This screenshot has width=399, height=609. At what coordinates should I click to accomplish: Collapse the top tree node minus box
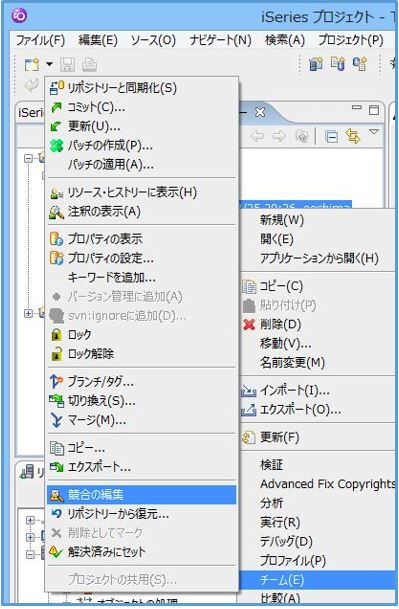tap(28, 158)
